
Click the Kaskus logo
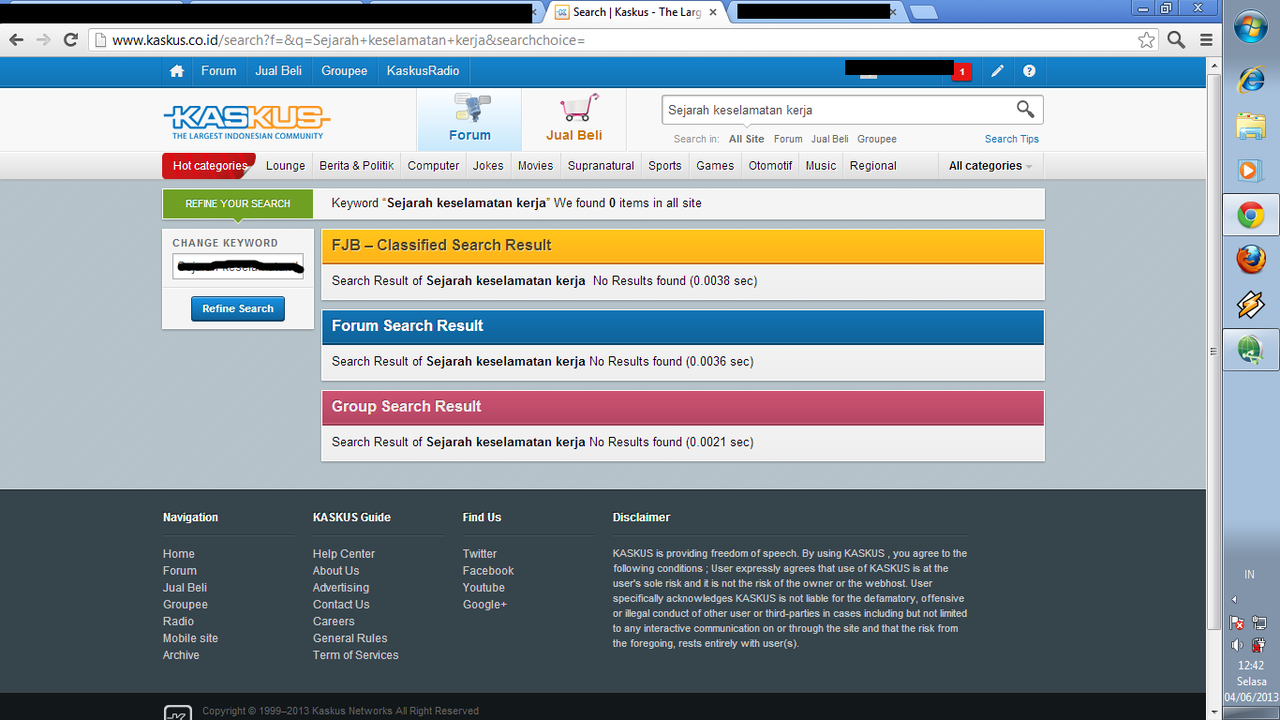coord(247,122)
